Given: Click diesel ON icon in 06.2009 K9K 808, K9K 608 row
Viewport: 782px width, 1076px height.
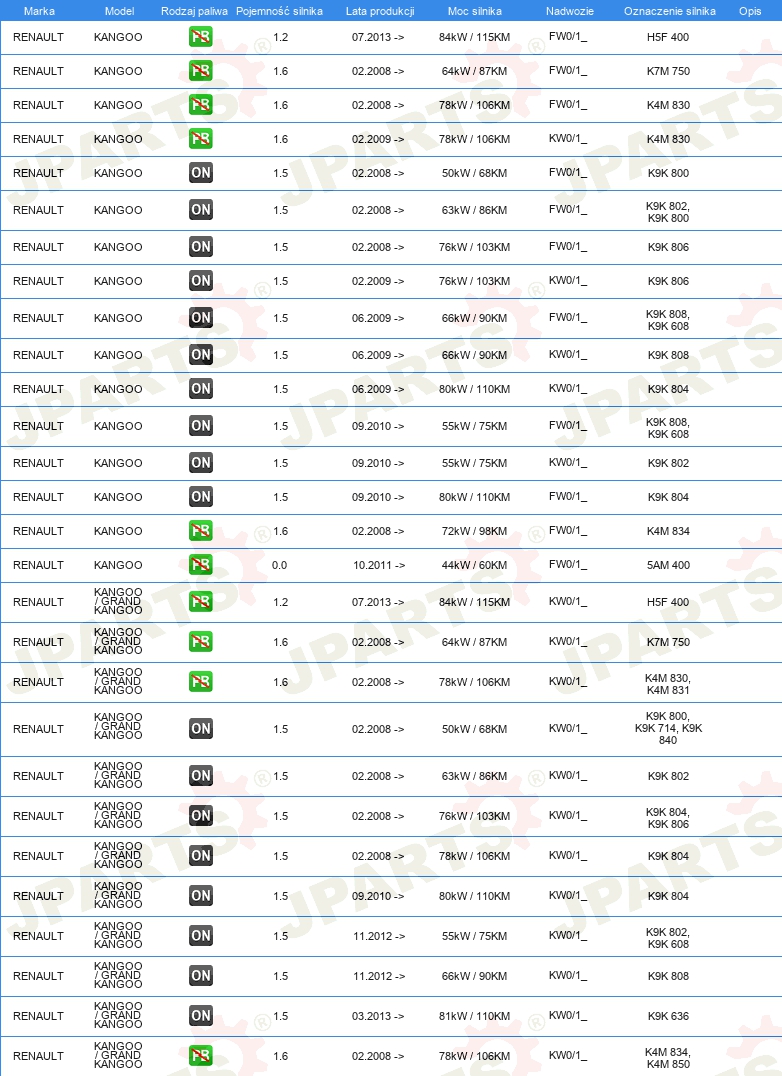Looking at the screenshot, I should pos(201,318).
